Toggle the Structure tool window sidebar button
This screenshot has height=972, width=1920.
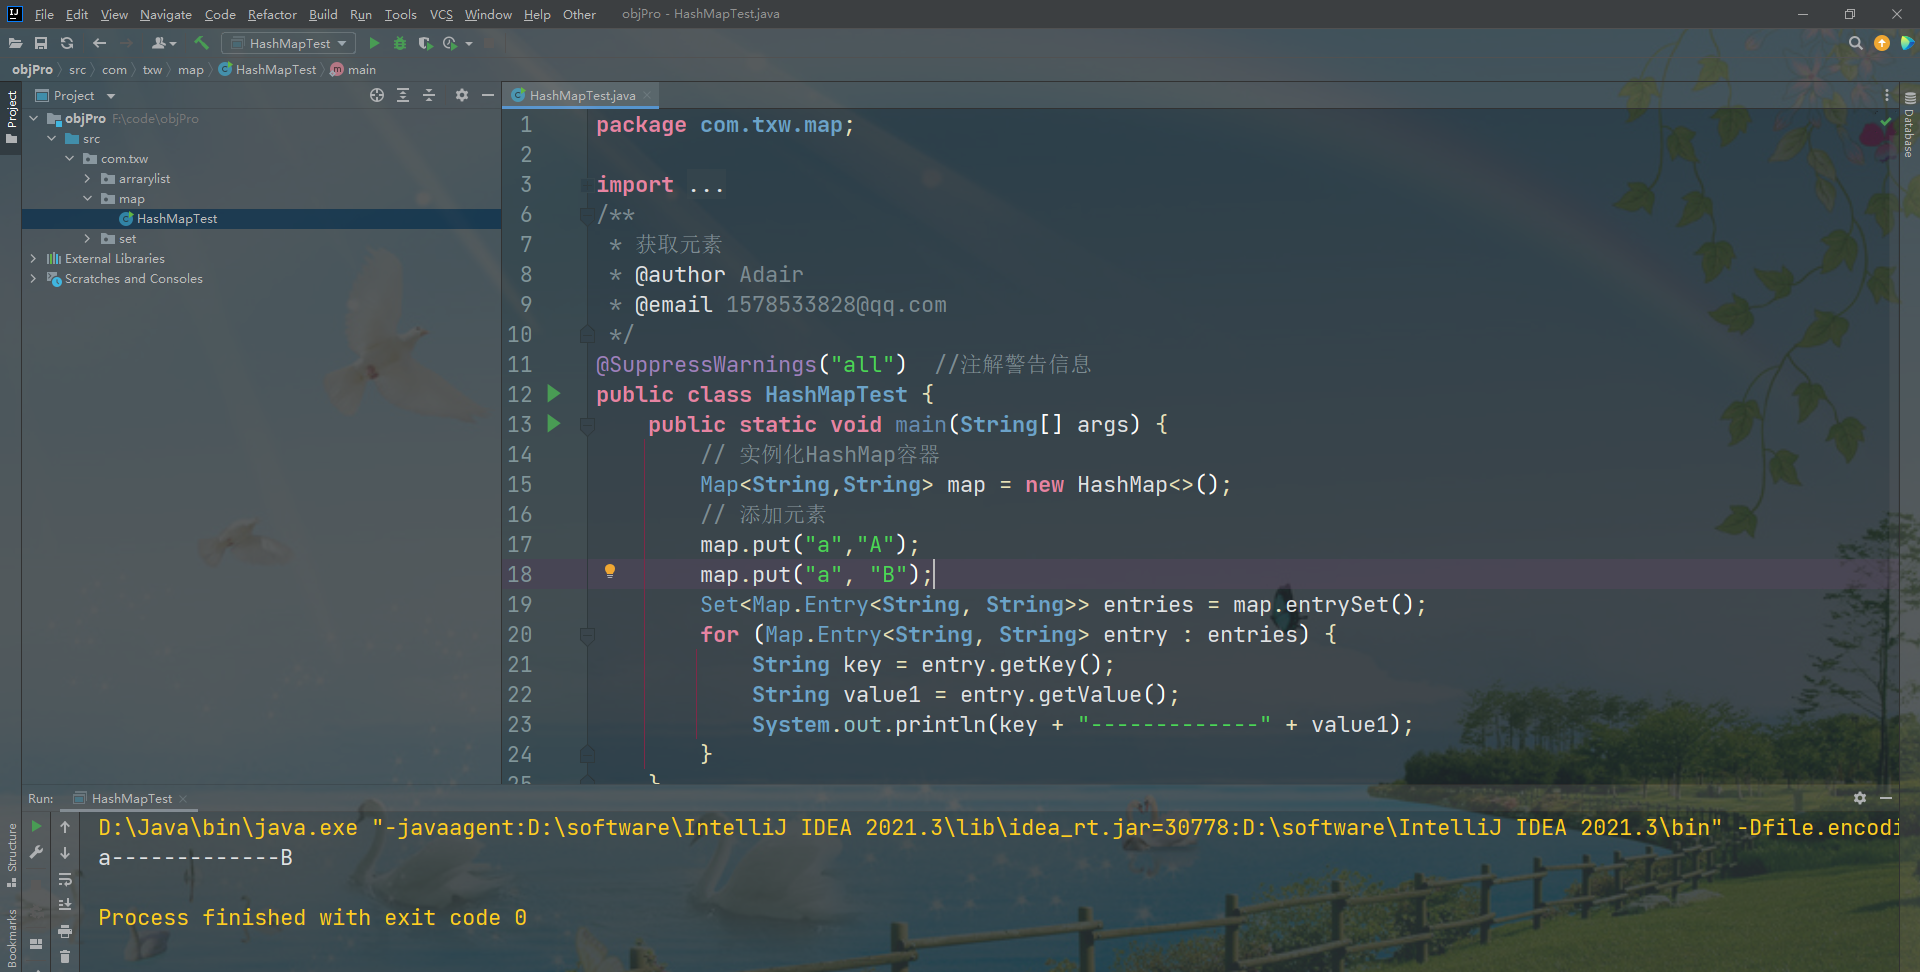click(x=11, y=854)
